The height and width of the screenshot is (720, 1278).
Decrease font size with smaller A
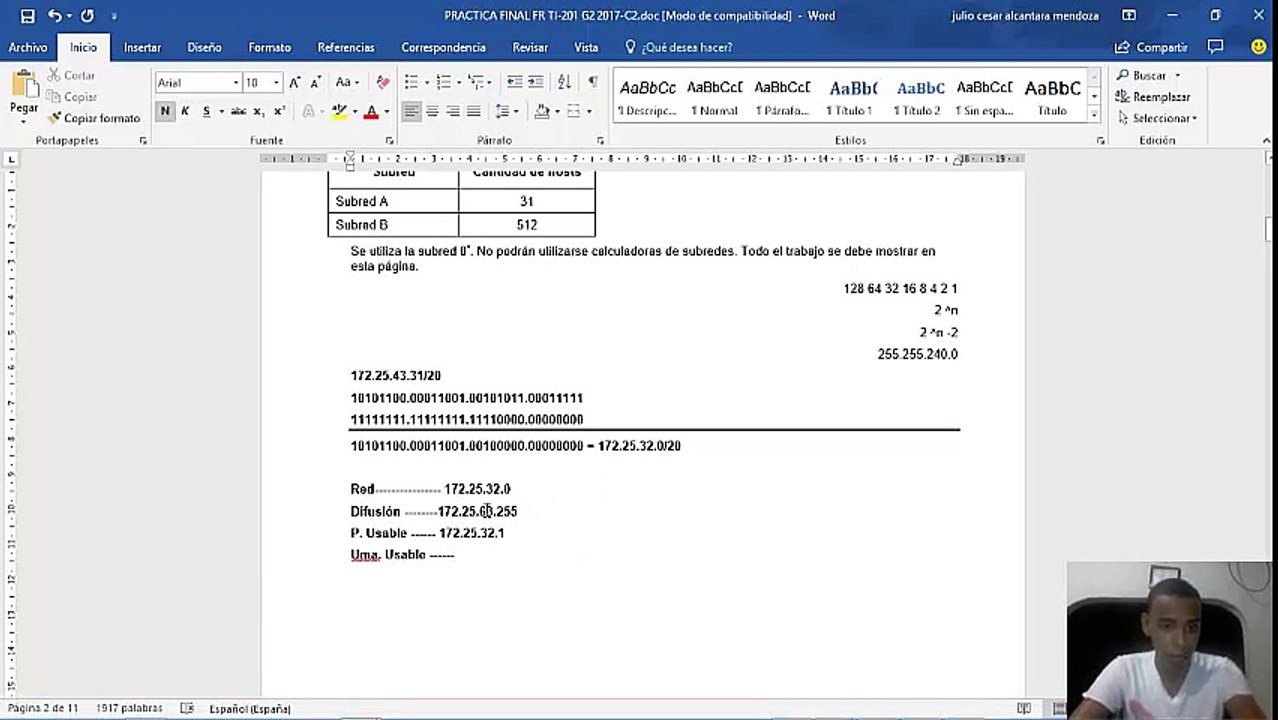[316, 82]
